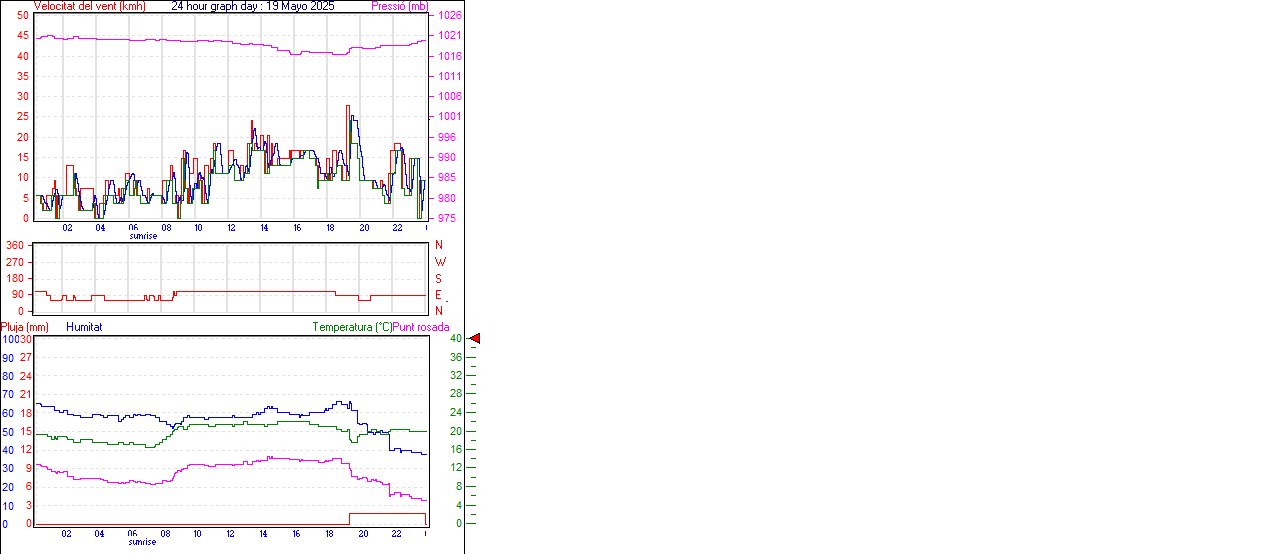Viewport: 1280px width, 554px height.
Task: Click the 1026 pressure axis value
Action: pyautogui.click(x=448, y=16)
